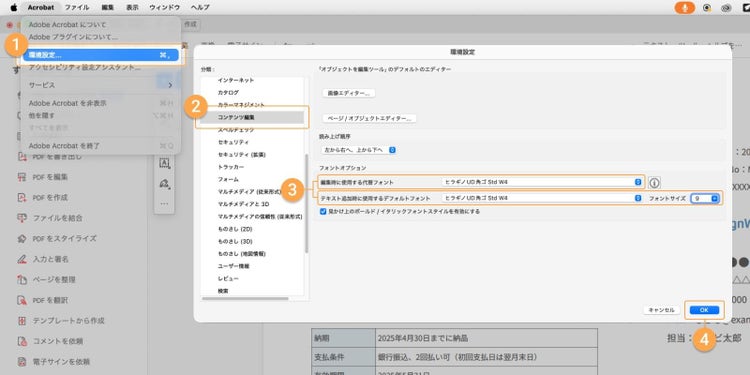Open the フォントサイズ combo box
This screenshot has width=750, height=375.
(x=705, y=199)
